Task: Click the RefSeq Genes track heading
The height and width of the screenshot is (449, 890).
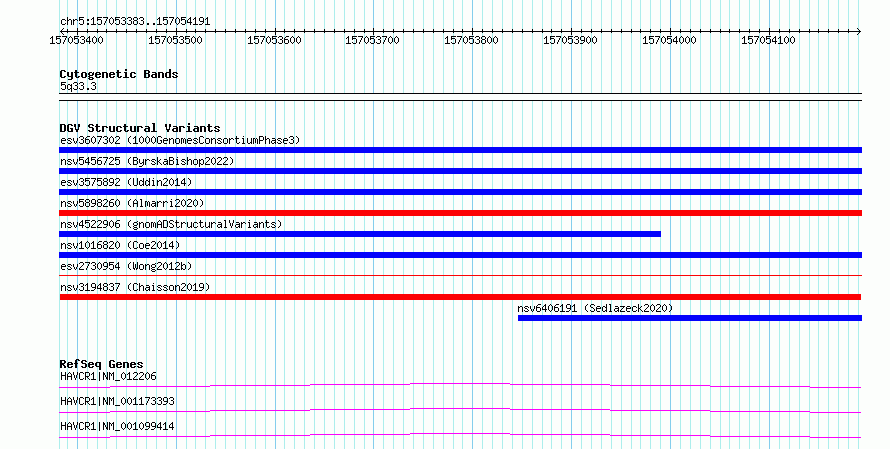Action: (102, 364)
